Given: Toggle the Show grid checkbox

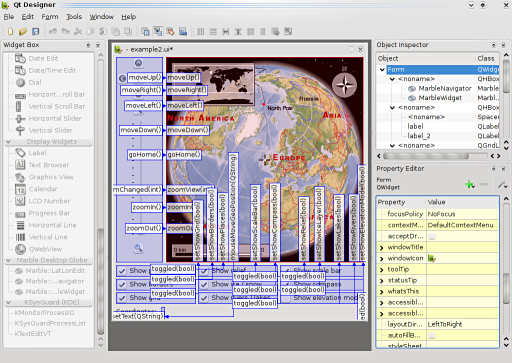Looking at the screenshot, I should pos(122,298).
